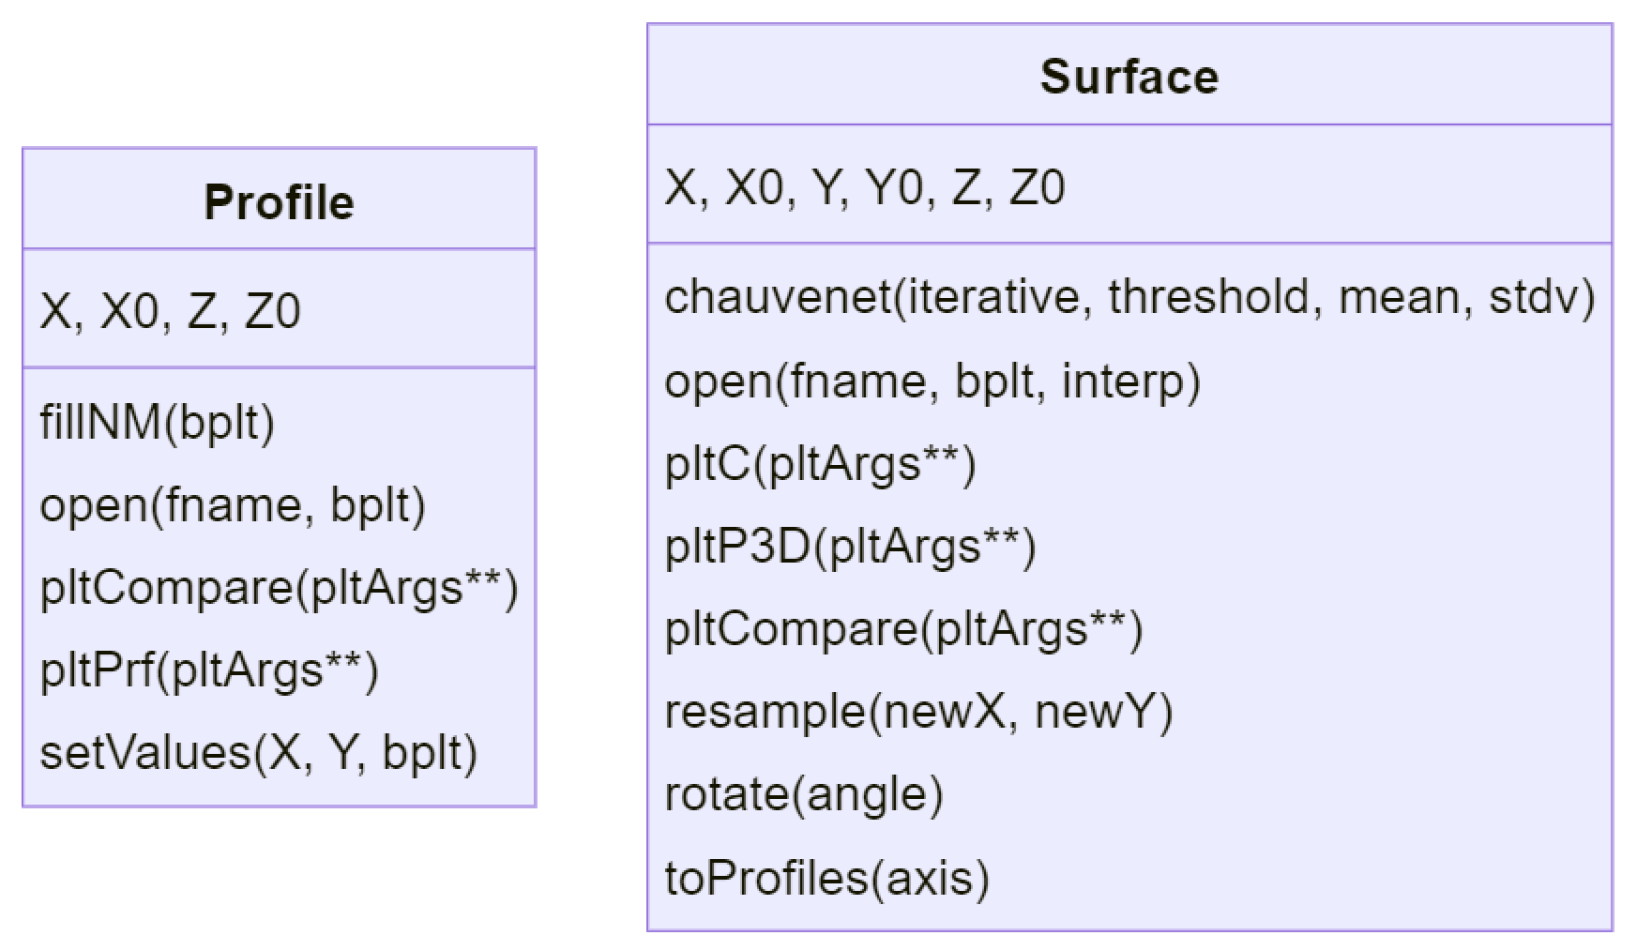Select open(fname, bplt, interp) in Surface
Screen dimensions: 1632x950
932,381
